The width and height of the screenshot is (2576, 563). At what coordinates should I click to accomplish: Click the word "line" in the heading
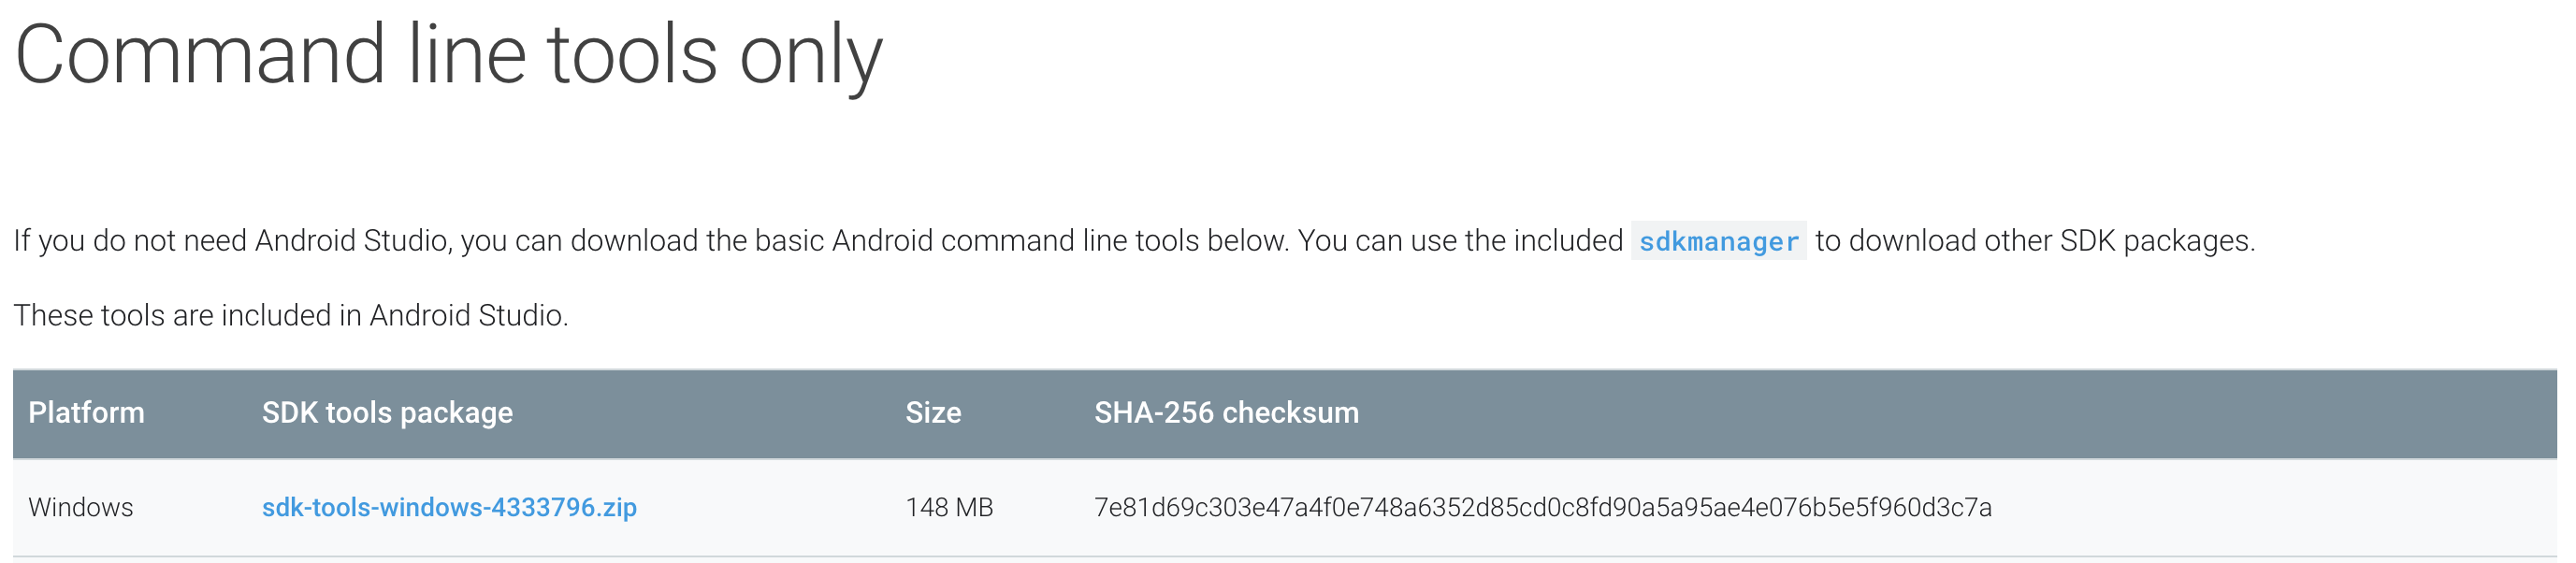[x=467, y=56]
